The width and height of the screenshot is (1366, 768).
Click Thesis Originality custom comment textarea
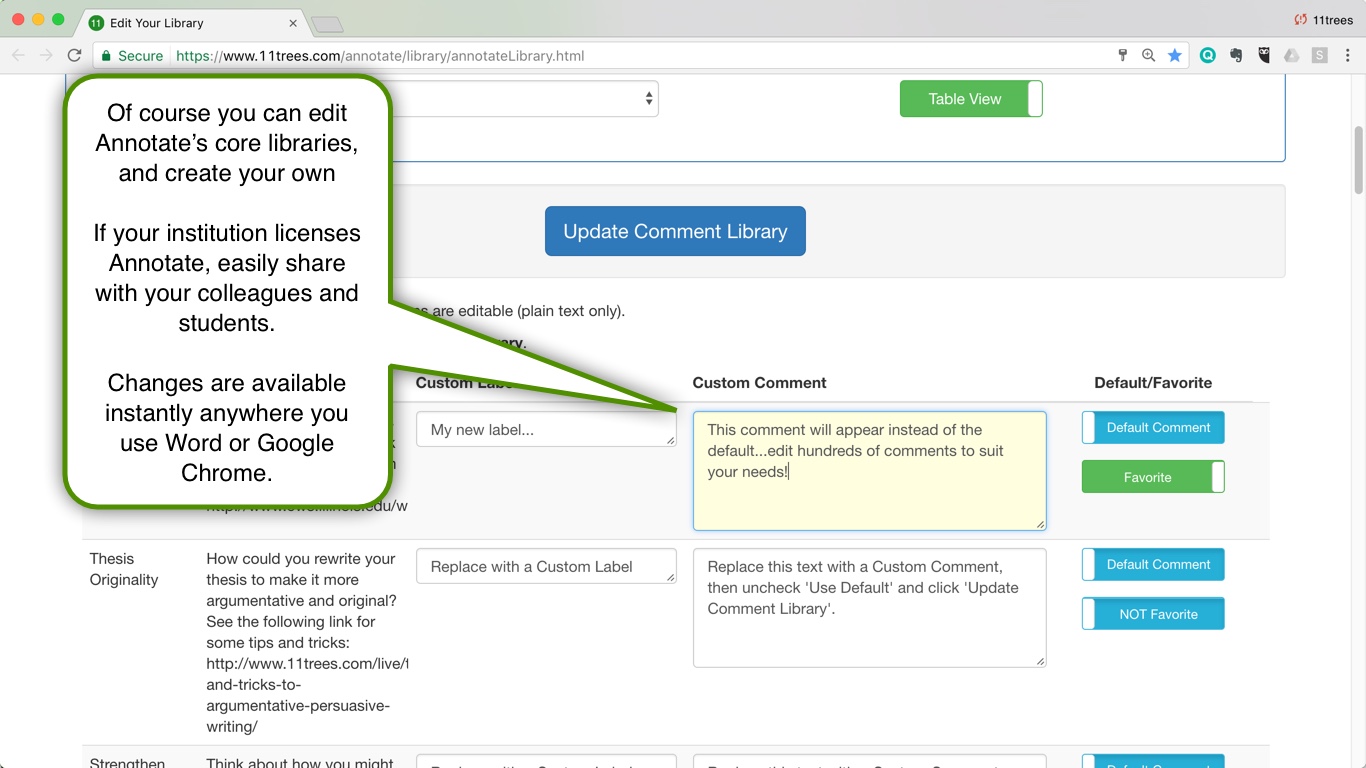870,608
